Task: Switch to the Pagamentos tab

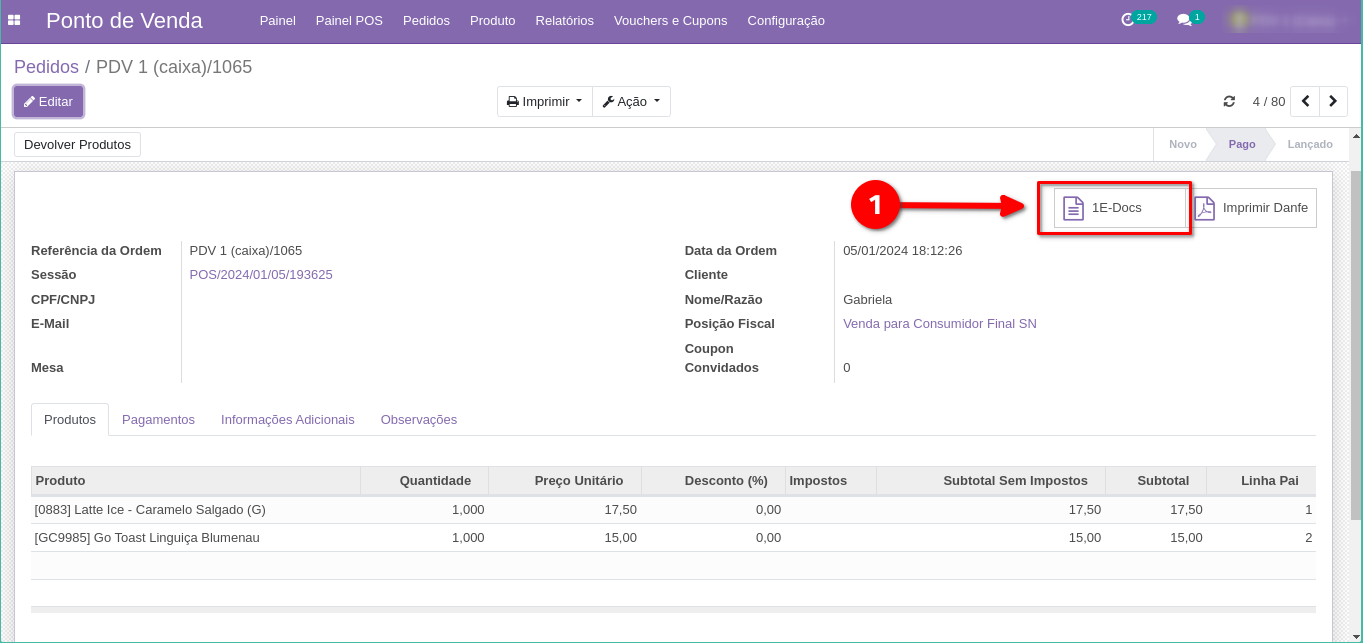Action: [x=158, y=420]
